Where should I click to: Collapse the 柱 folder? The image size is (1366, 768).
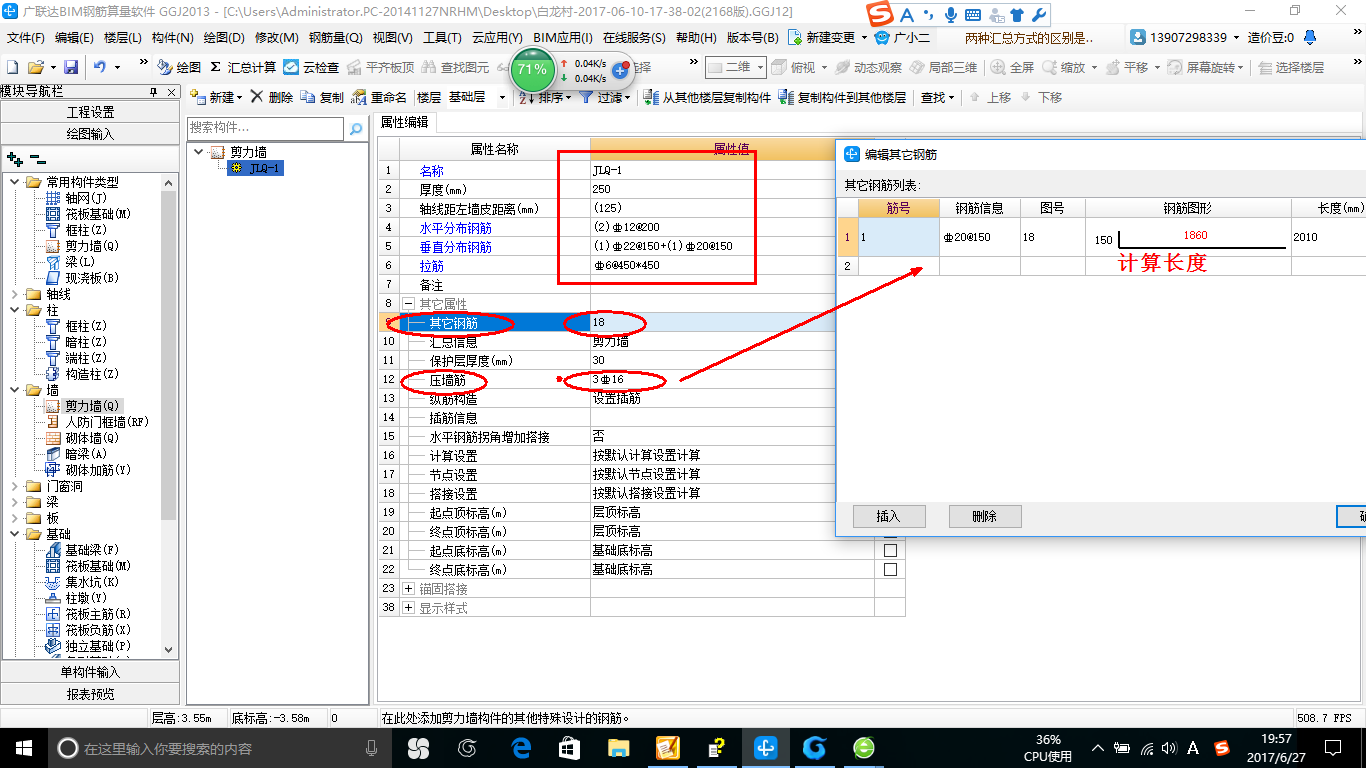point(14,310)
